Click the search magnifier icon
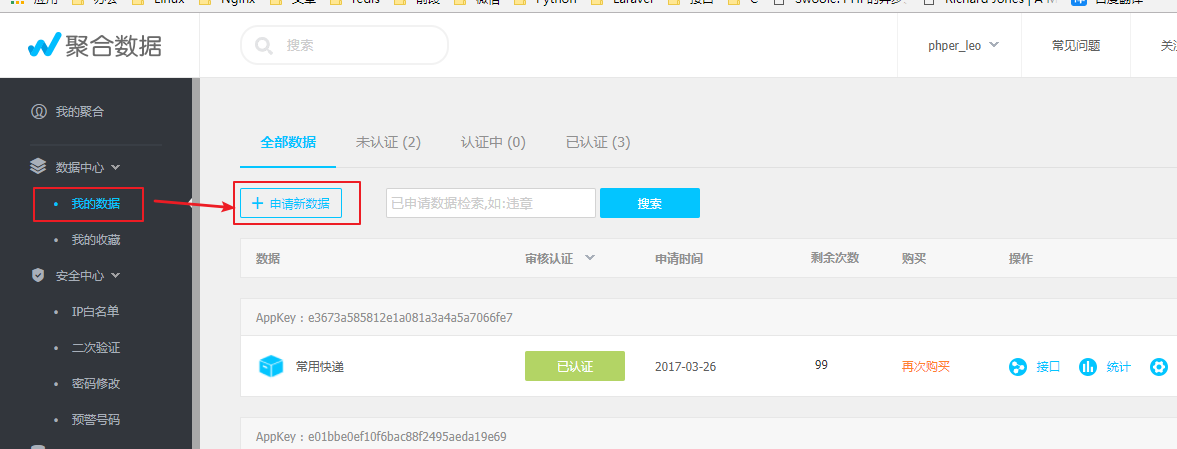Viewport: 1177px width, 449px height. (x=264, y=45)
